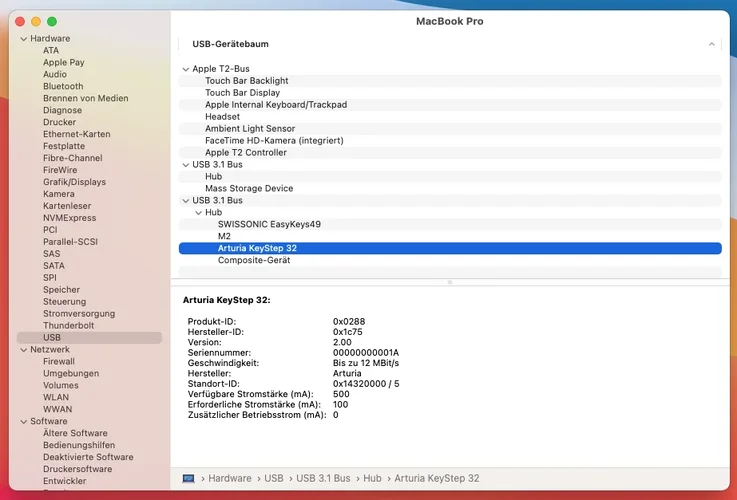Image resolution: width=737 pixels, height=500 pixels.
Task: Select Grafik/Displays in sidebar
Action: 74,182
